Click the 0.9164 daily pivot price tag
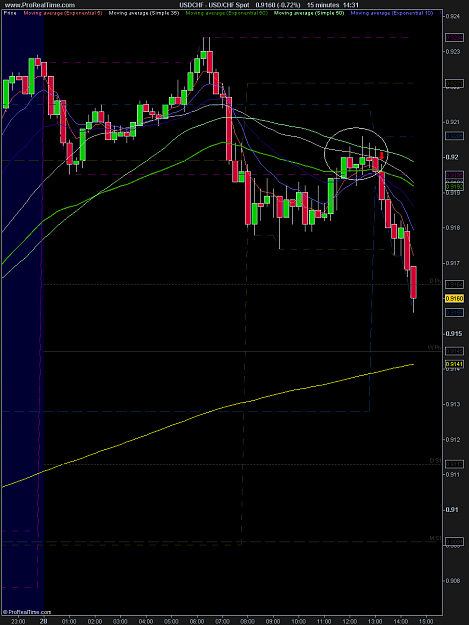Screen dimensions: 469x625 [x=454, y=285]
